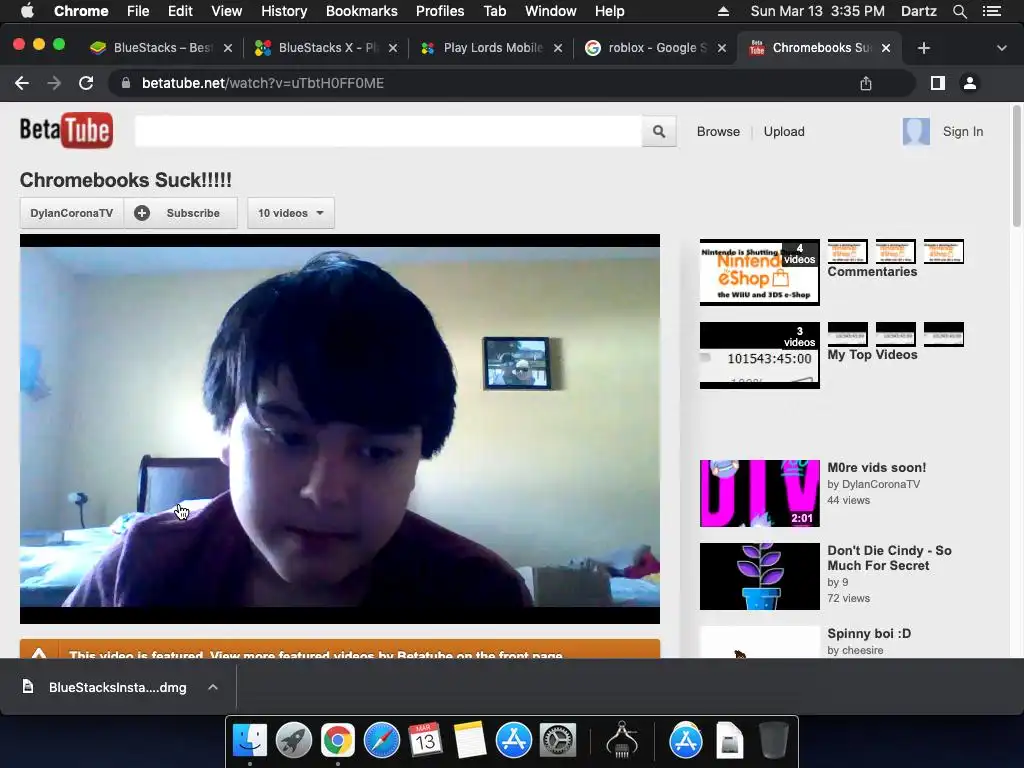Open the Apple menu
This screenshot has width=1024, height=768.
coord(27,11)
